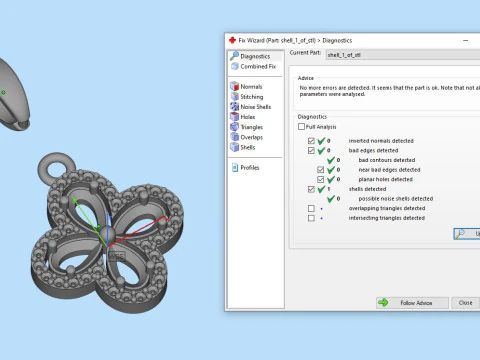Click the green checkmark beside near bad edges

(331, 170)
